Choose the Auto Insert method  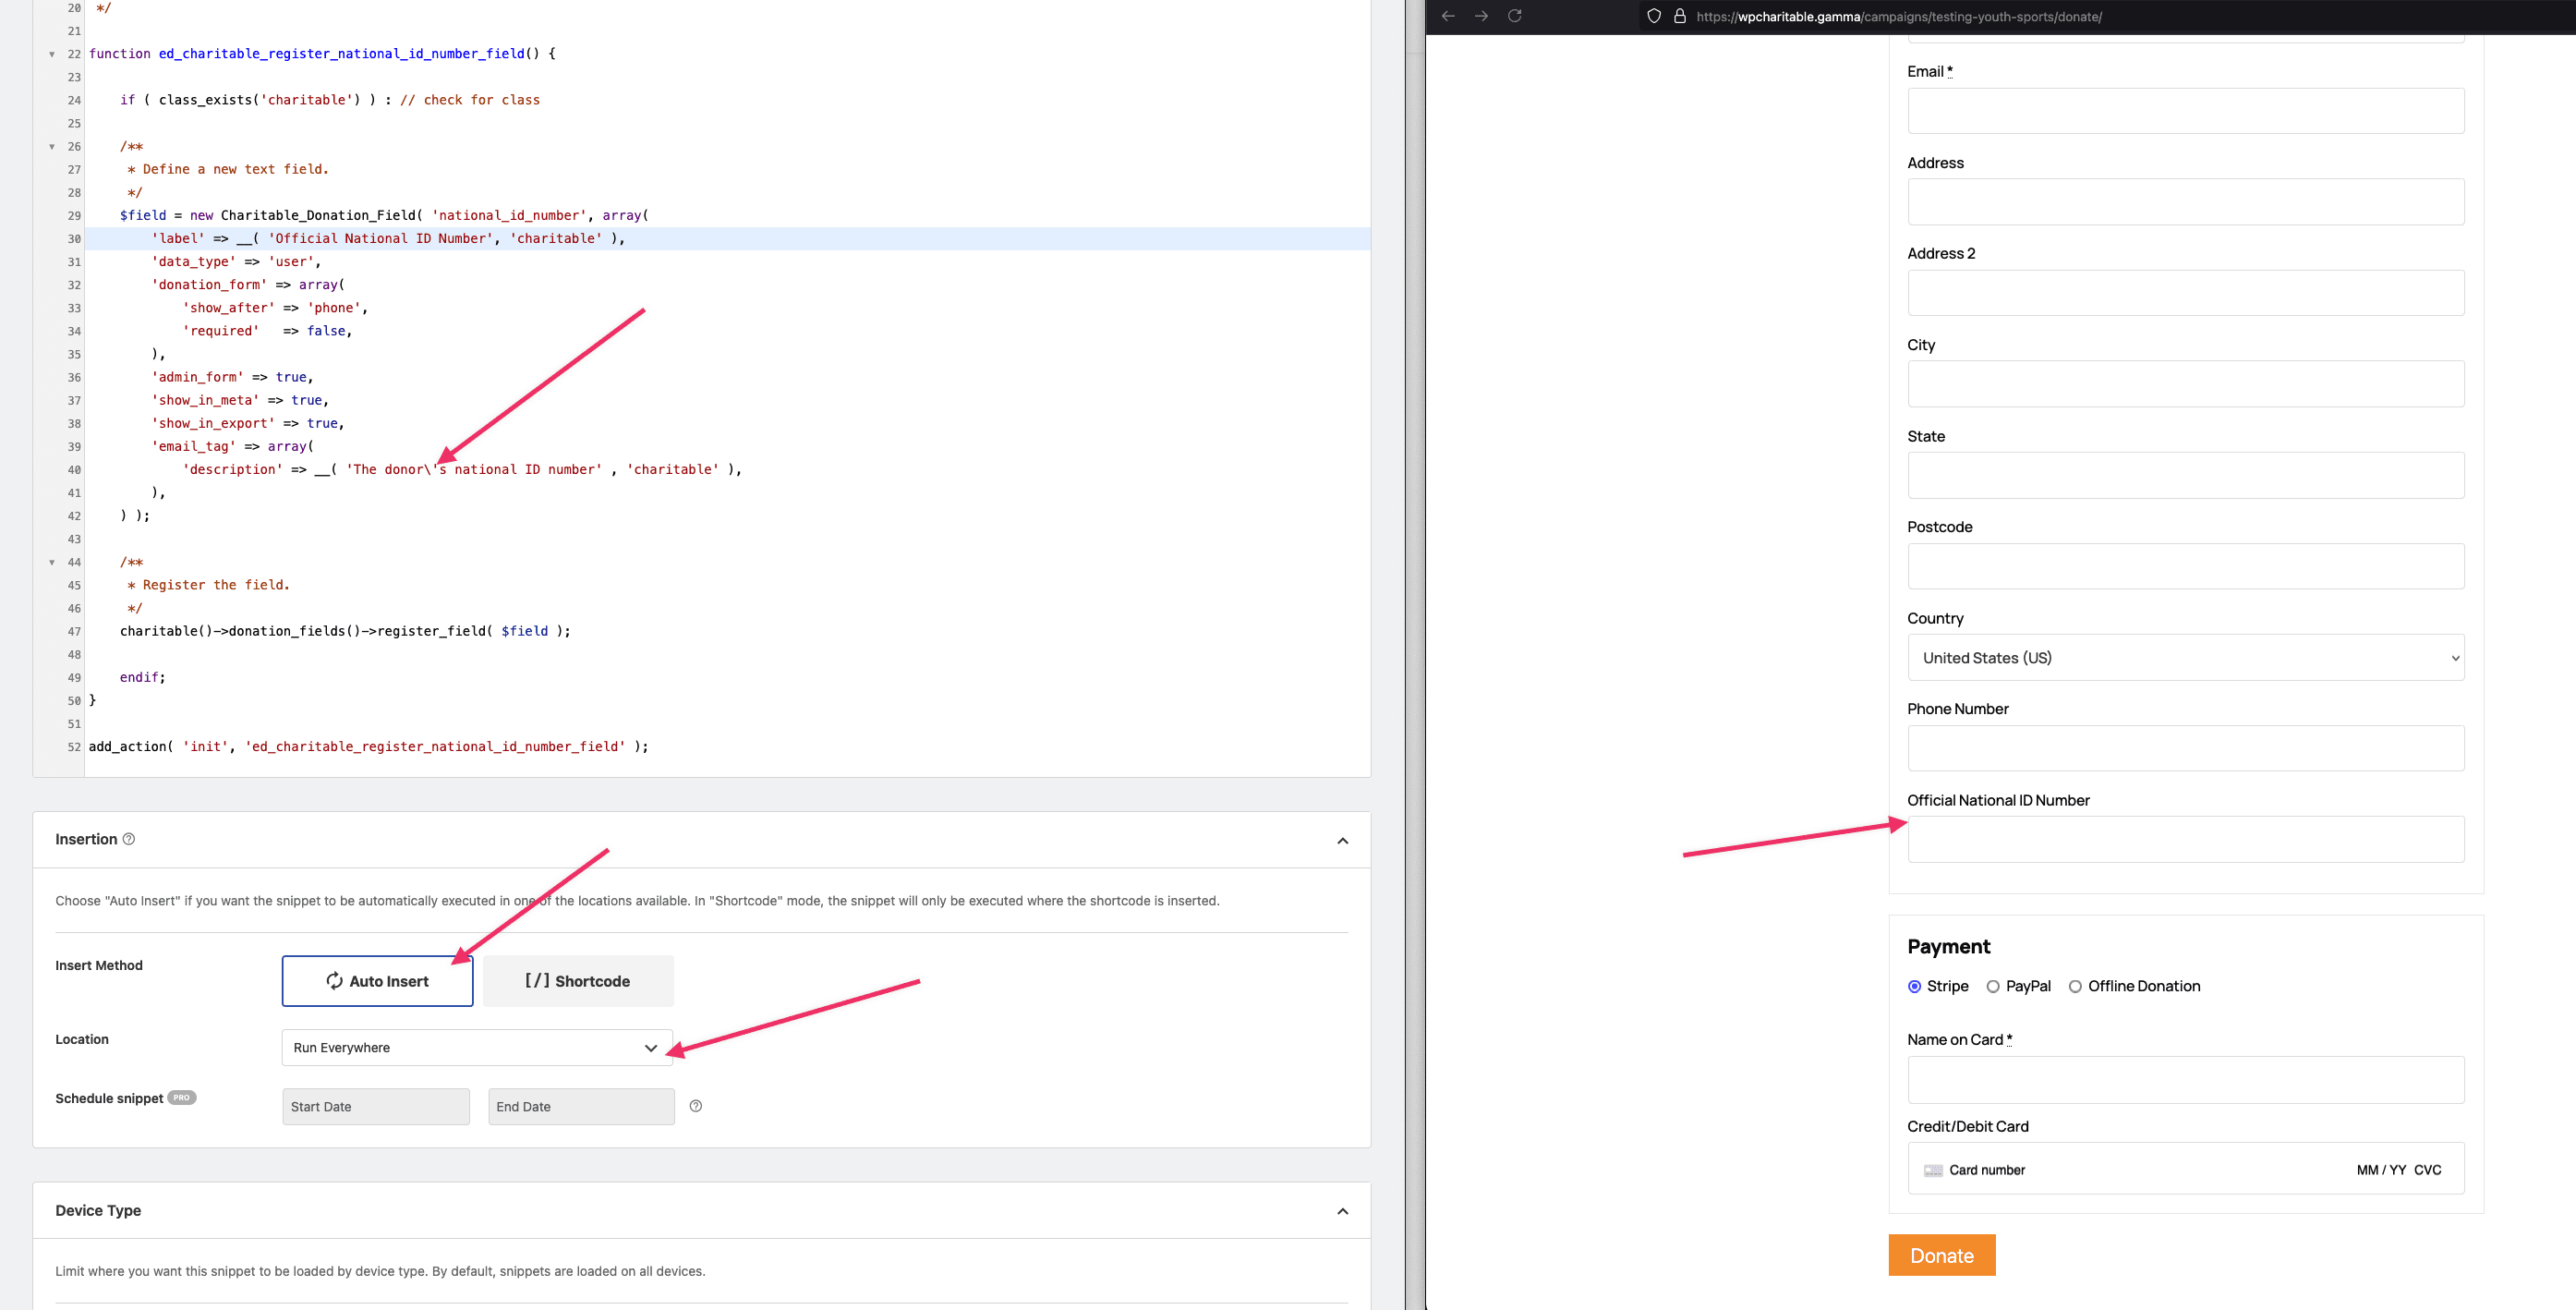[x=377, y=981]
